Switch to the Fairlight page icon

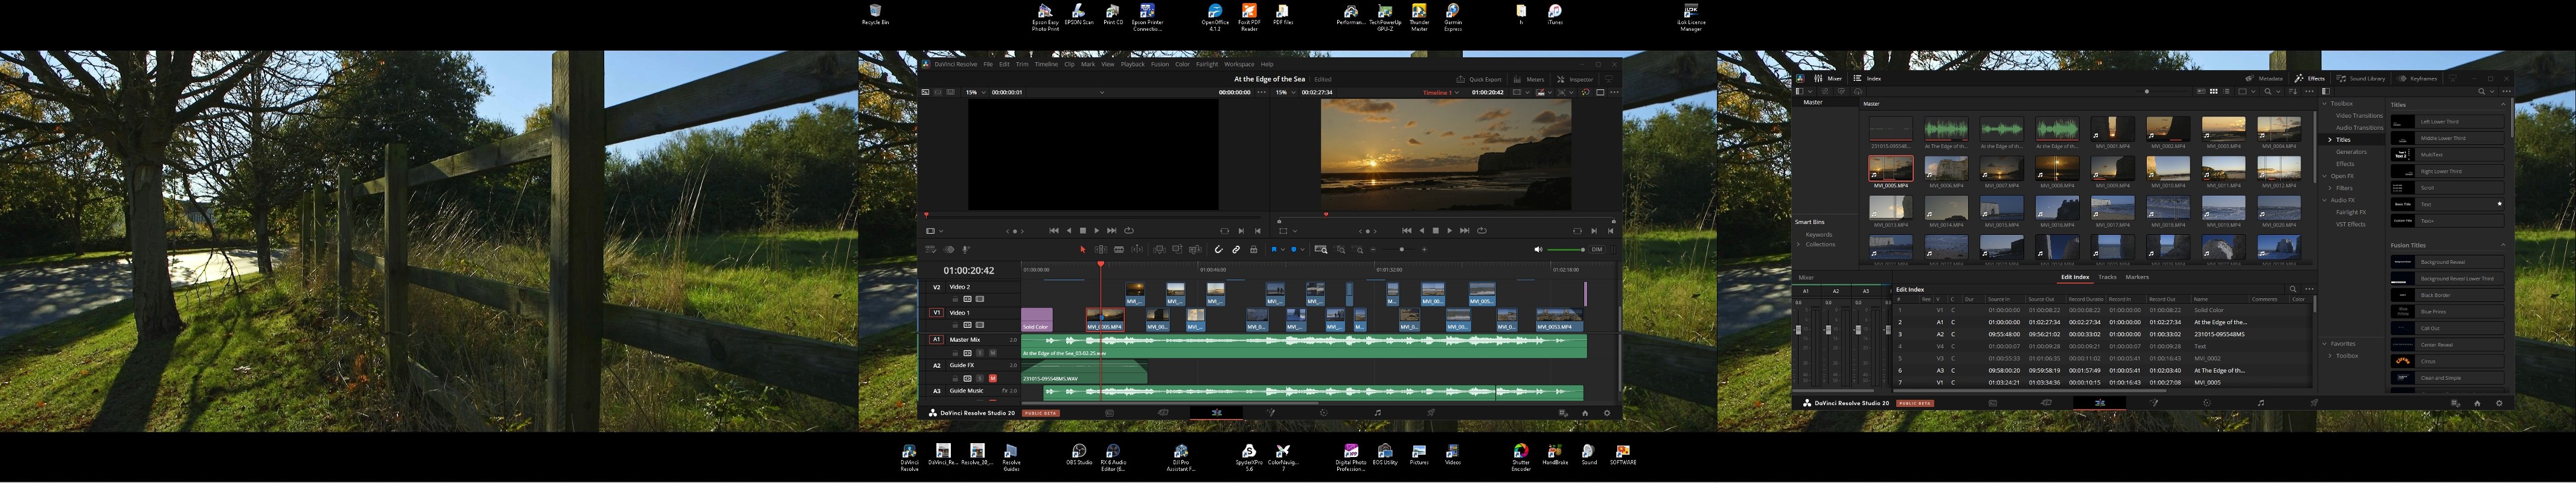1377,413
